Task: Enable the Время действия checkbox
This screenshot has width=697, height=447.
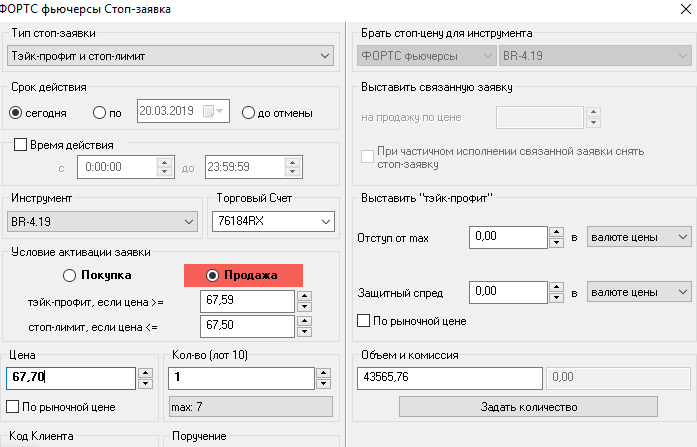Action: (x=21, y=146)
